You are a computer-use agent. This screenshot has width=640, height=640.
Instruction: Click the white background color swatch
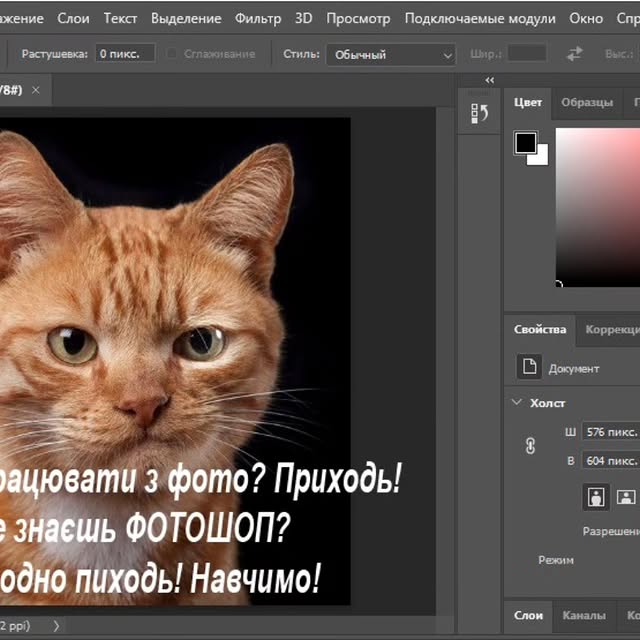pos(541,158)
